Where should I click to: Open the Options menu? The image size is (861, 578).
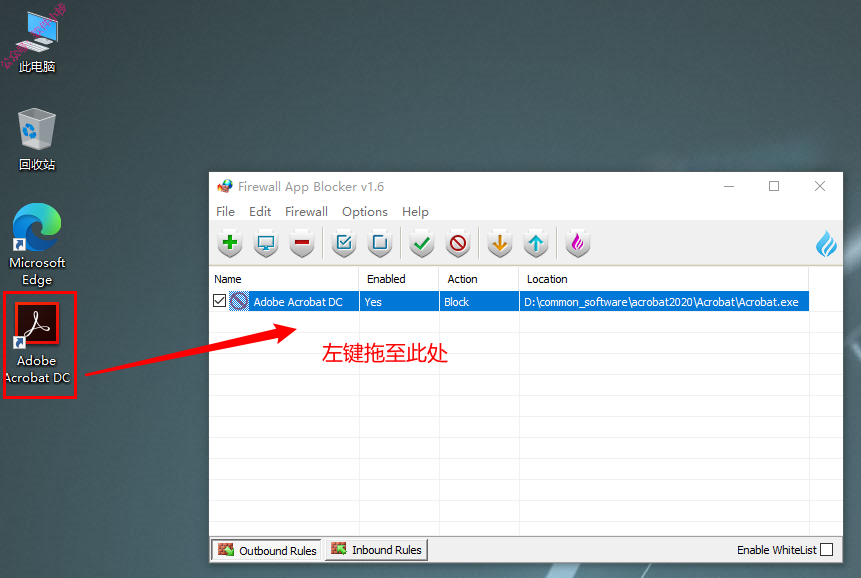coord(365,212)
